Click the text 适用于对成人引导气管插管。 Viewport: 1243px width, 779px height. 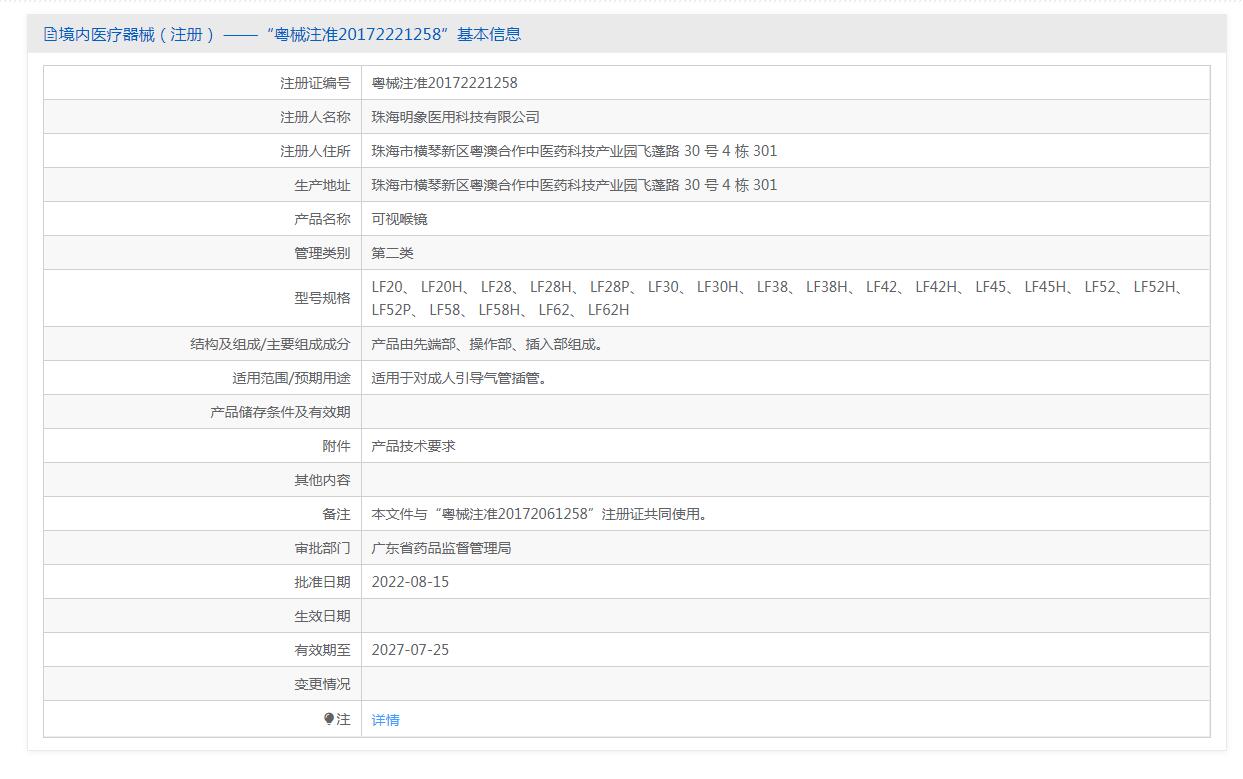tap(459, 378)
